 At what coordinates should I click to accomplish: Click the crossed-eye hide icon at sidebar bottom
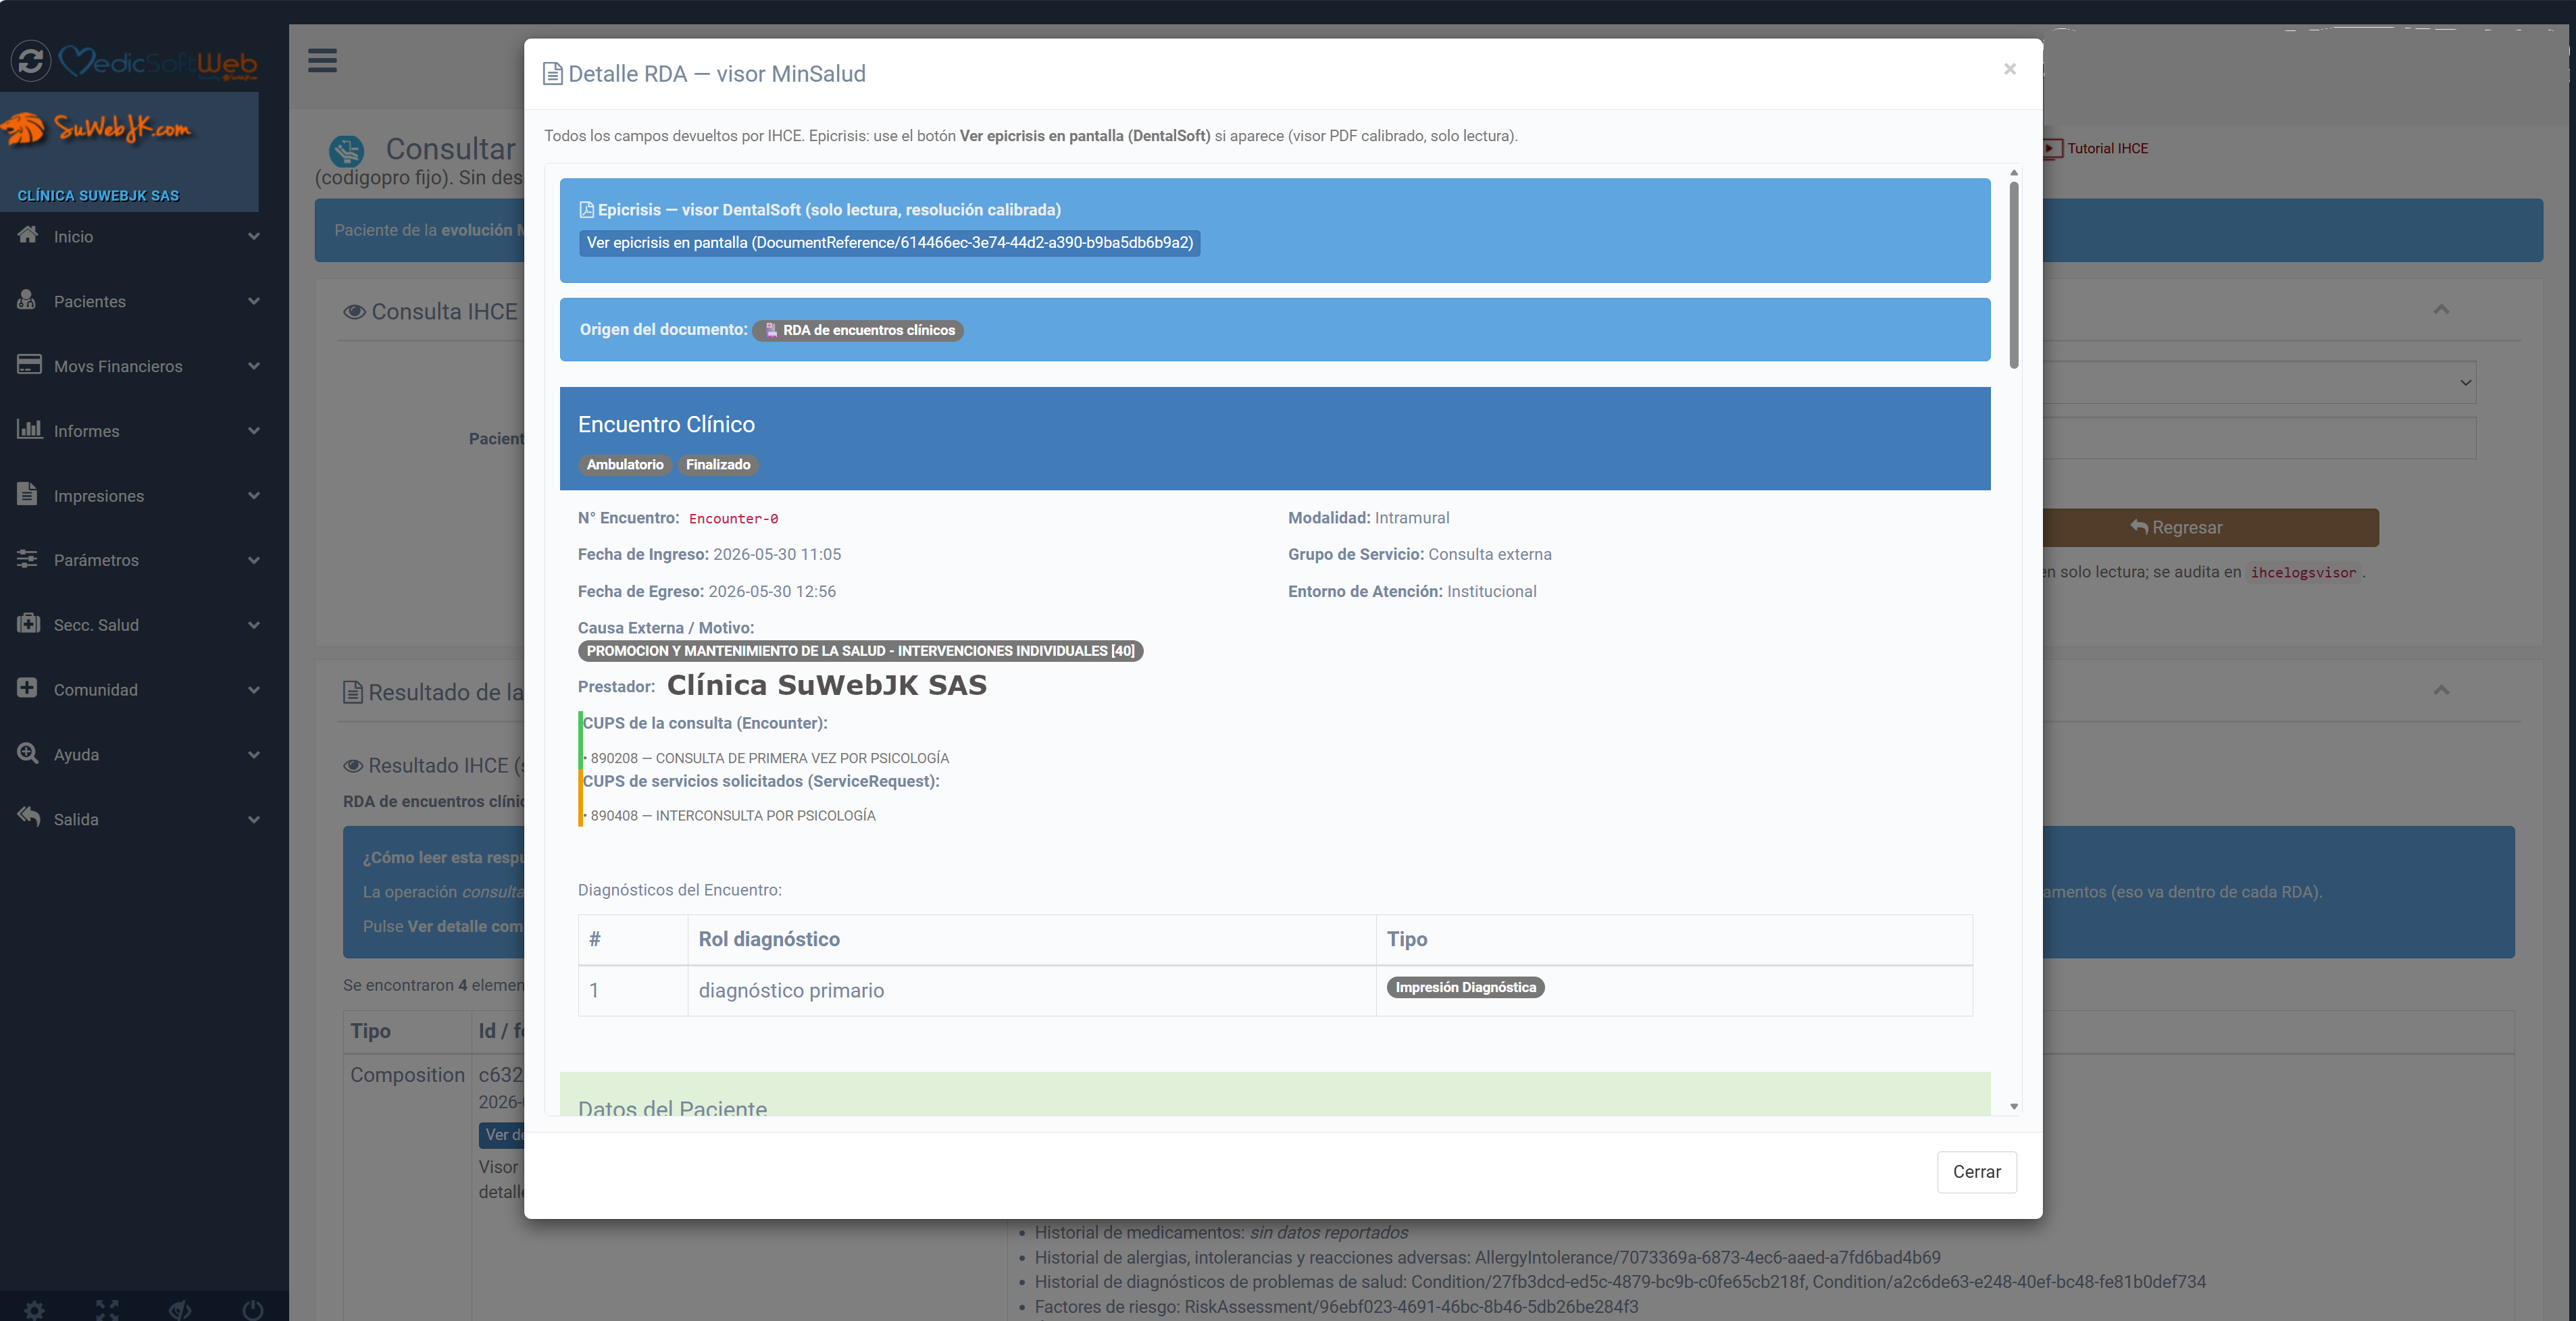tap(180, 1310)
